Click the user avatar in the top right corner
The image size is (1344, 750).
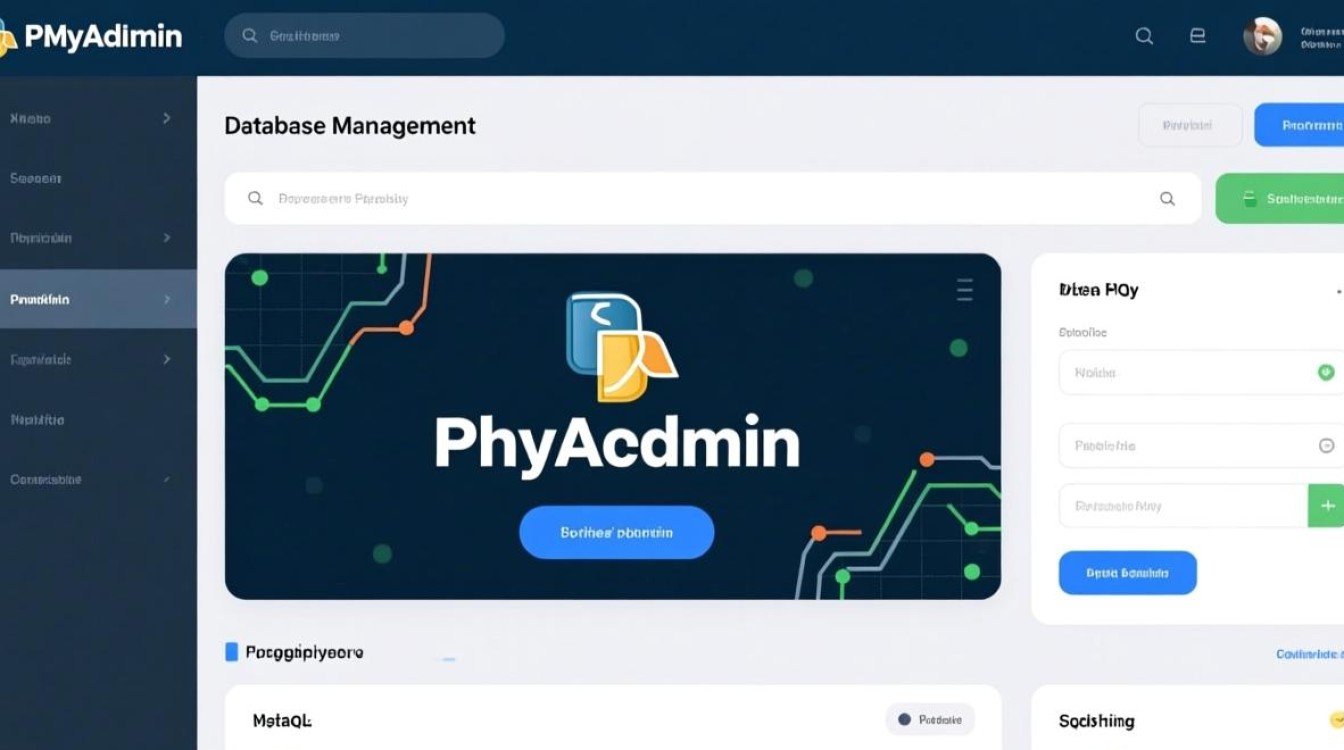click(x=1263, y=35)
